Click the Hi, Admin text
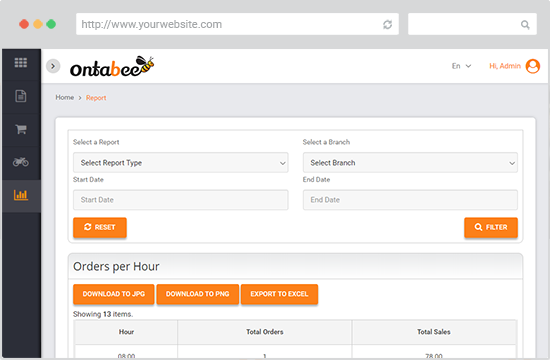The height and width of the screenshot is (360, 550). tap(505, 66)
